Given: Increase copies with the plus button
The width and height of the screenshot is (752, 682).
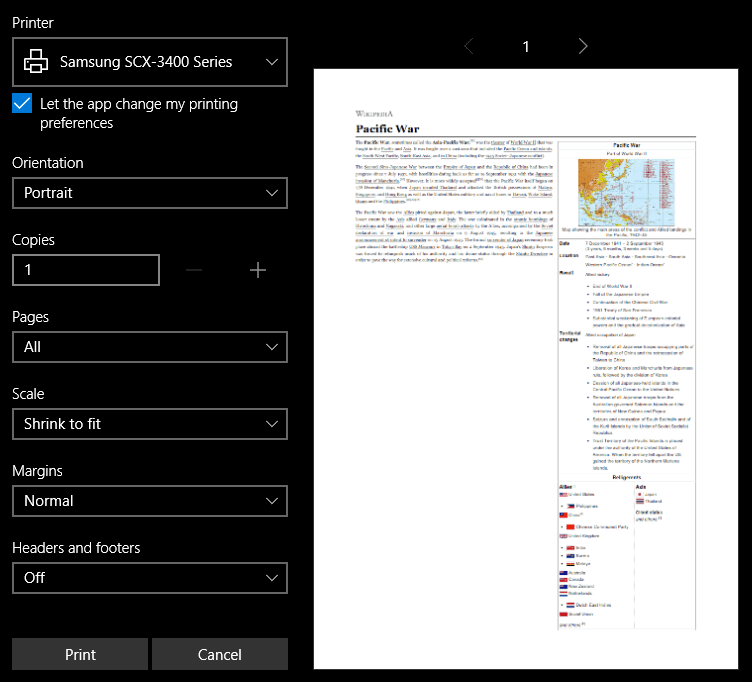Looking at the screenshot, I should pyautogui.click(x=258, y=270).
